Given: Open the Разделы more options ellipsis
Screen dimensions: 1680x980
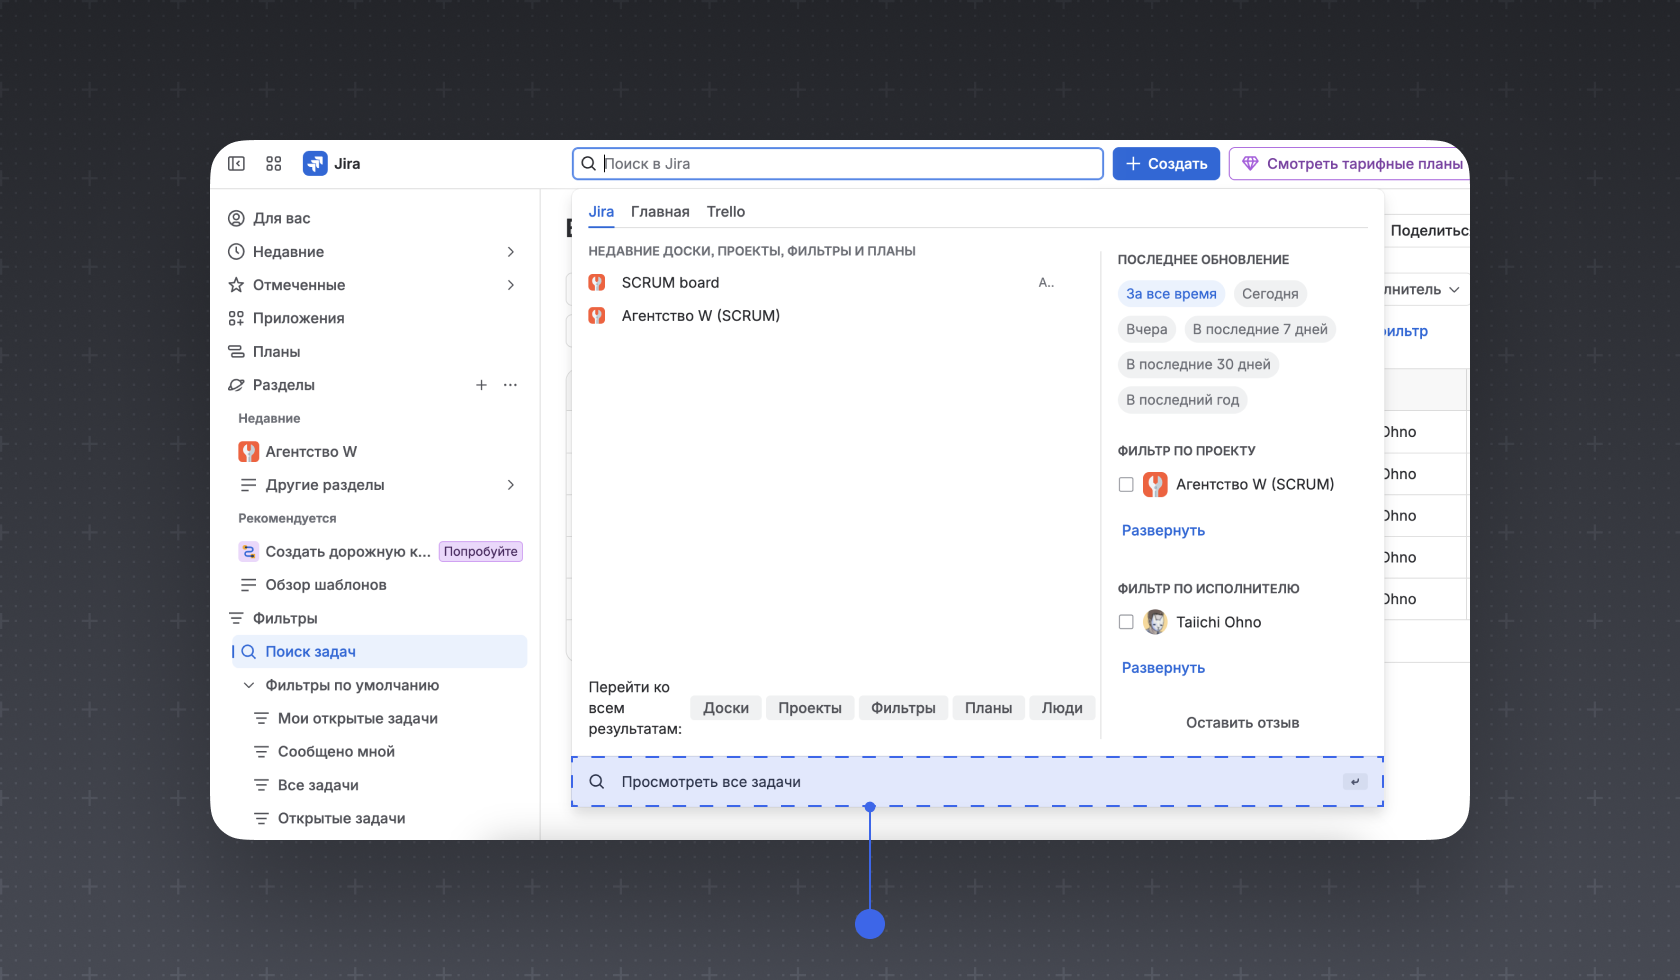Looking at the screenshot, I should 511,385.
